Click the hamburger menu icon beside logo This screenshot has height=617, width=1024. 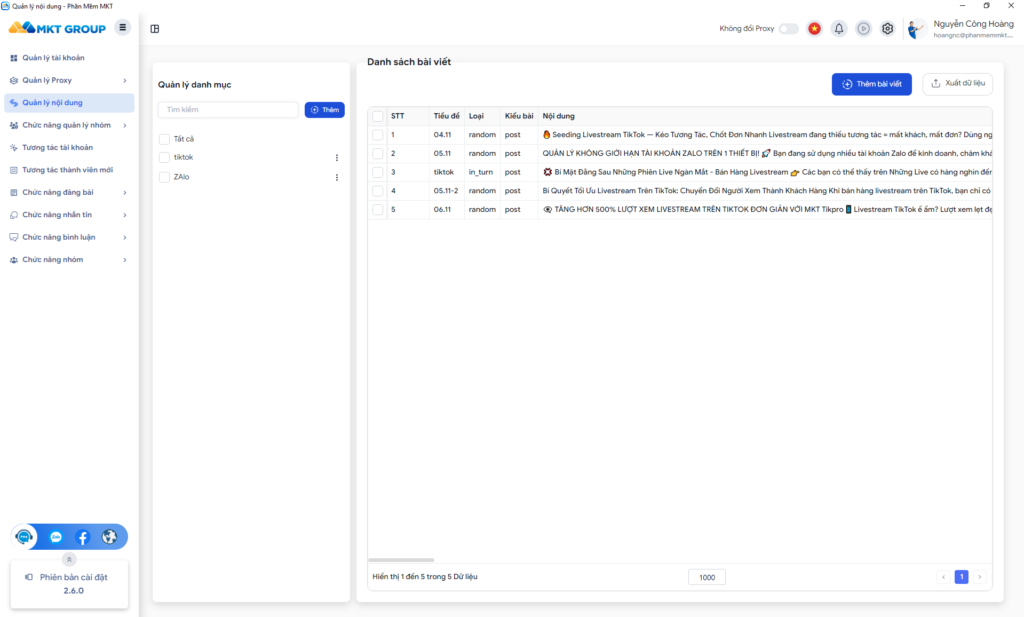(123, 27)
